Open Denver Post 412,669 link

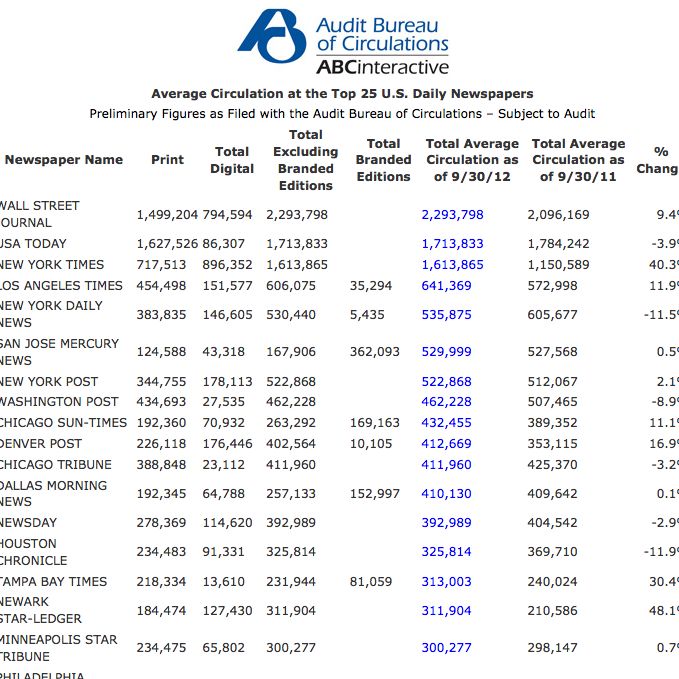pyautogui.click(x=446, y=443)
